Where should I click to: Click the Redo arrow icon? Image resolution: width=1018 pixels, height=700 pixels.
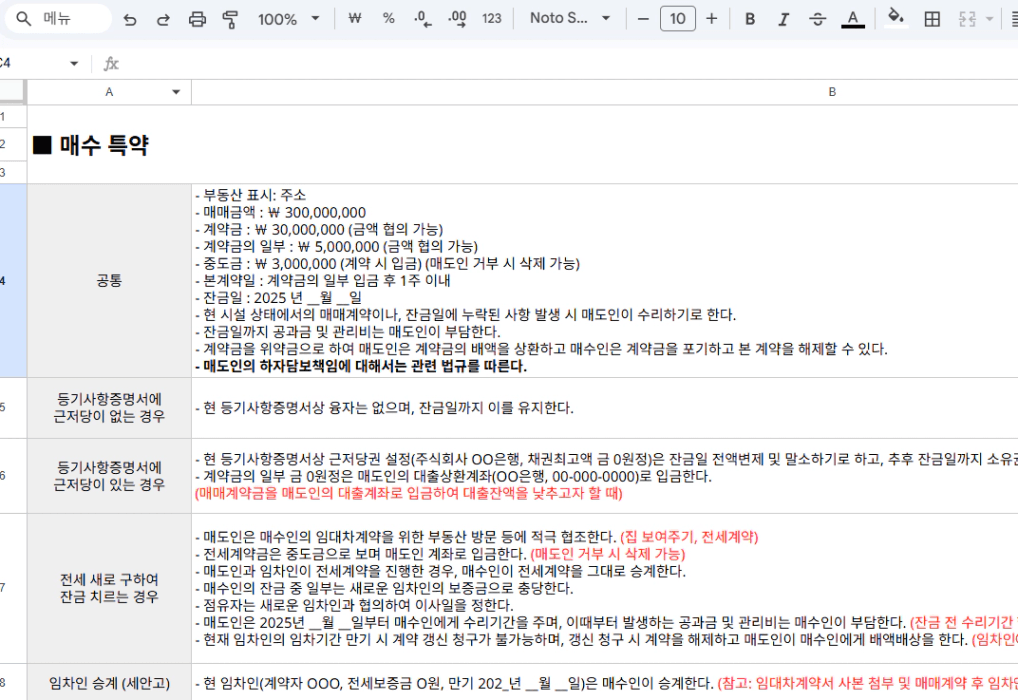(163, 19)
